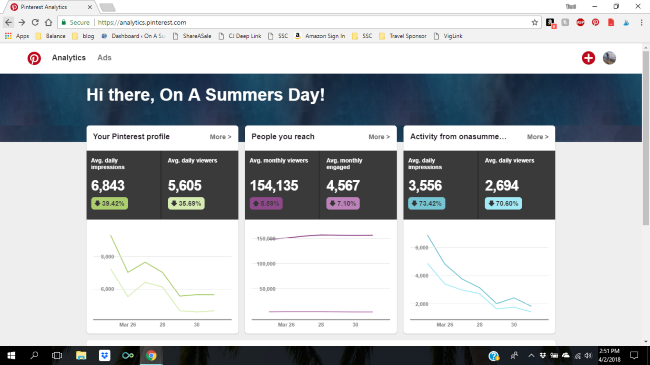Open the Ads menu

point(104,58)
